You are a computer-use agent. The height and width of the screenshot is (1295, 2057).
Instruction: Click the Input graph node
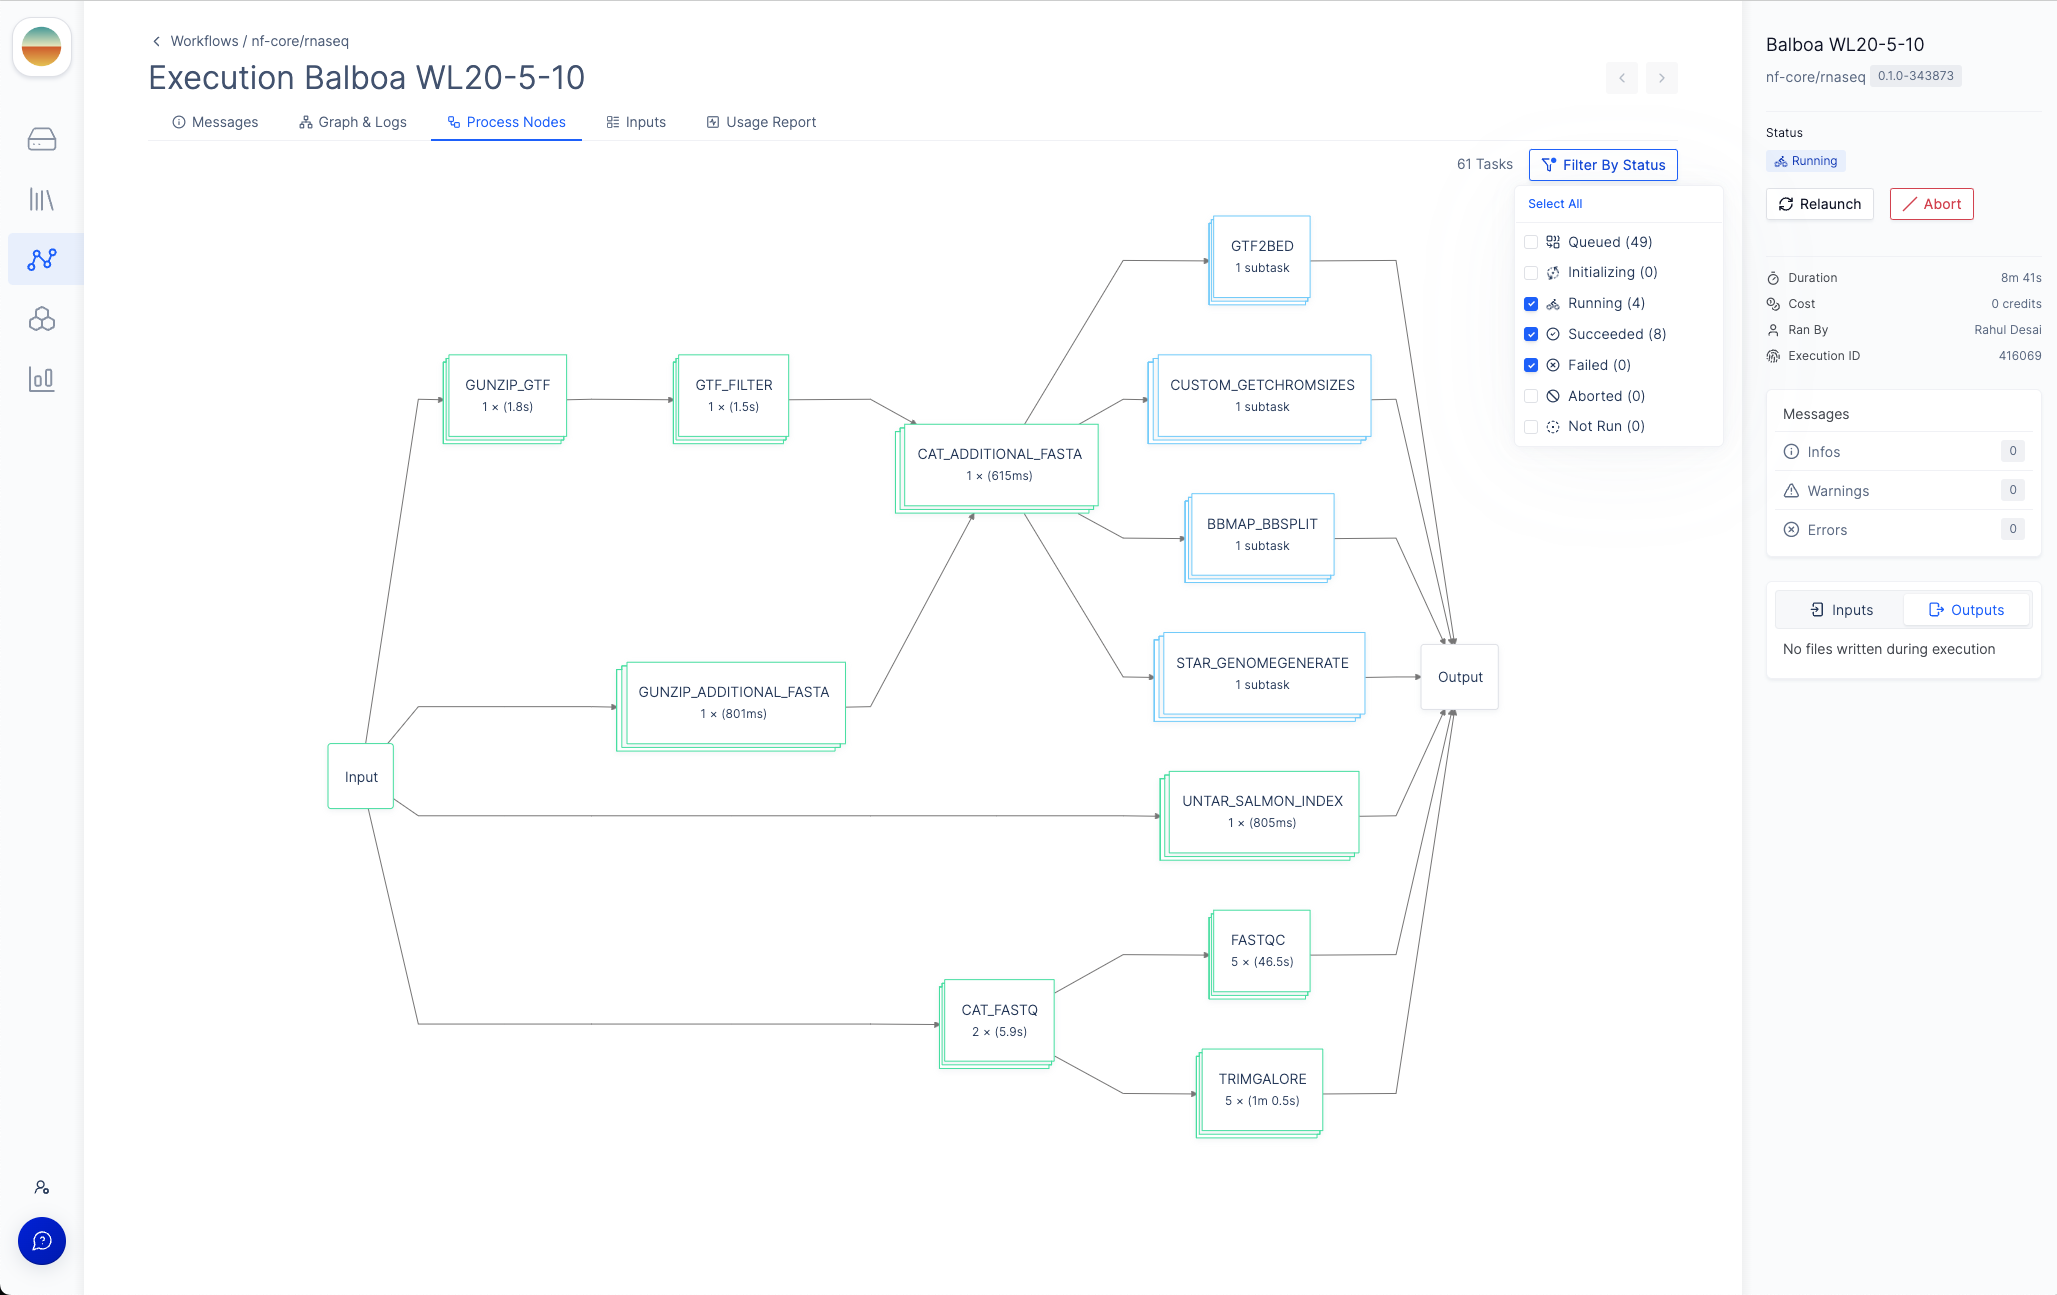(361, 777)
